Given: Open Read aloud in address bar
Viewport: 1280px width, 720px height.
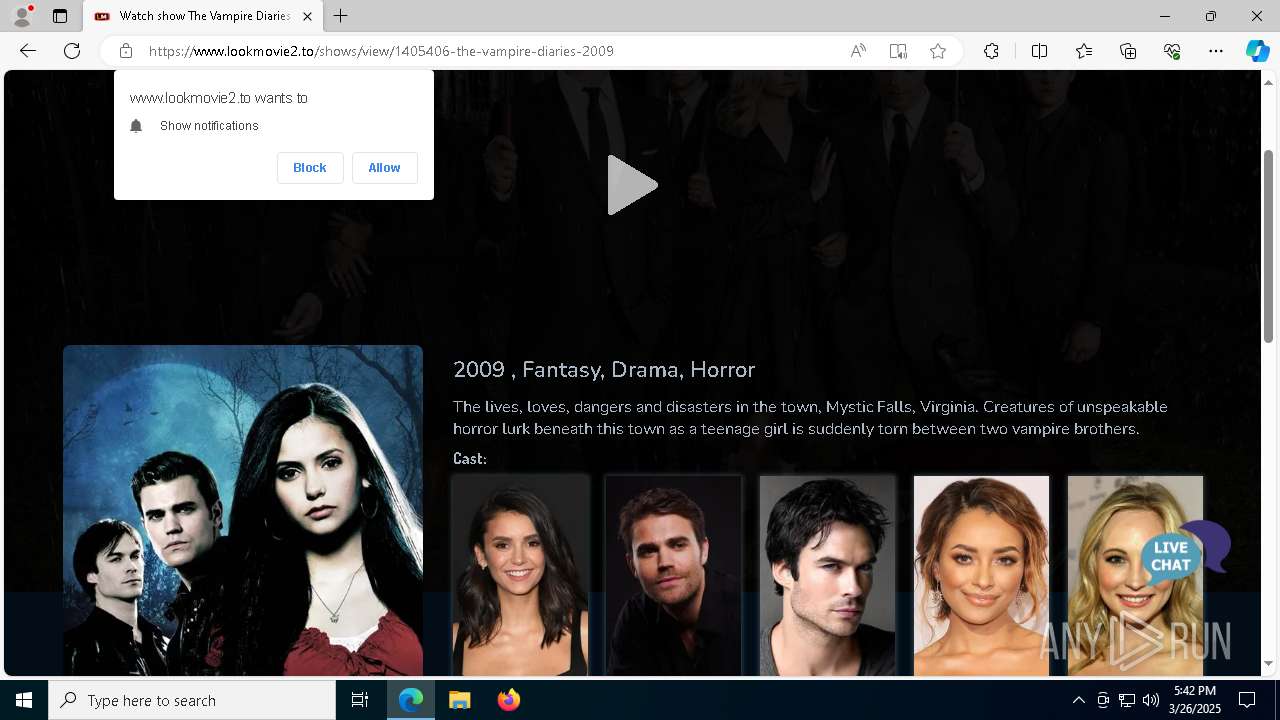Looking at the screenshot, I should coord(858,51).
